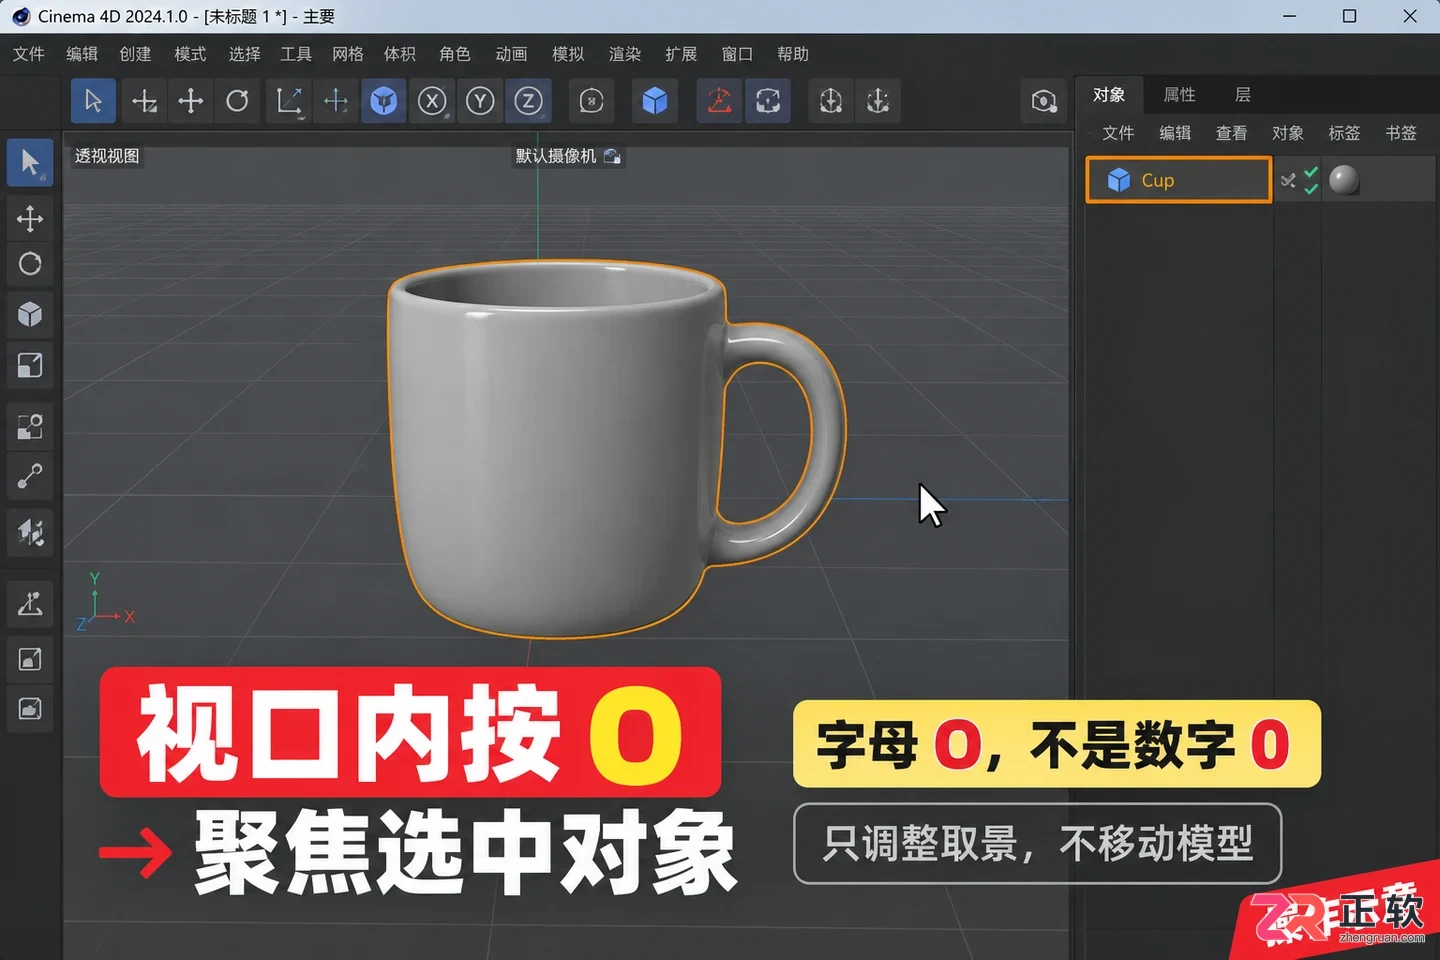Open the 文件 menu in the main menu bar

click(x=29, y=54)
